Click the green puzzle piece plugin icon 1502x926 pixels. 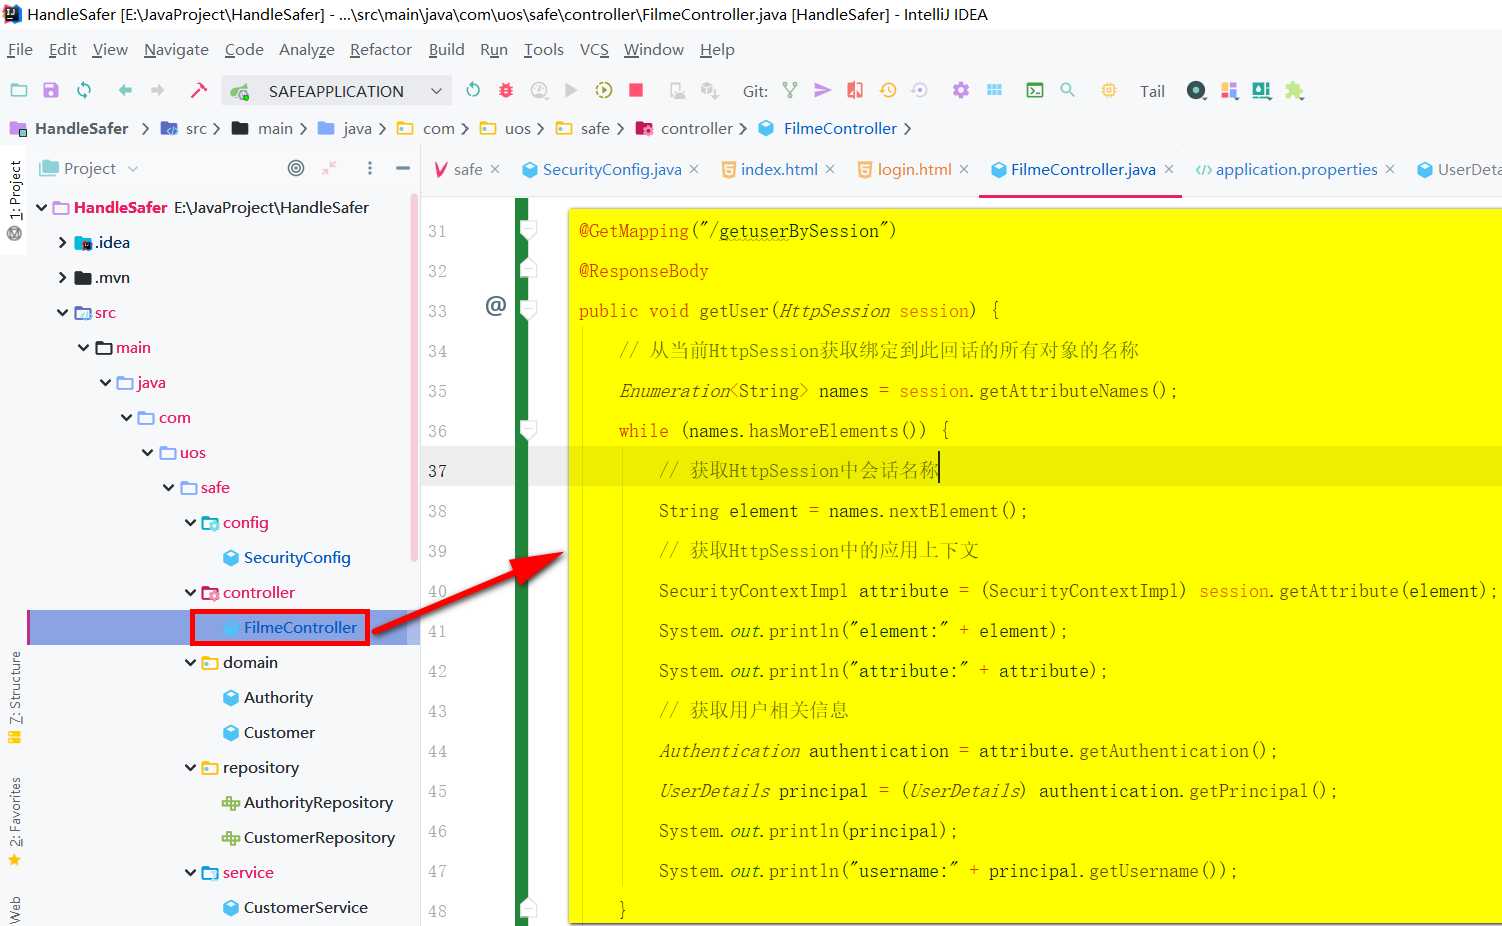1294,90
